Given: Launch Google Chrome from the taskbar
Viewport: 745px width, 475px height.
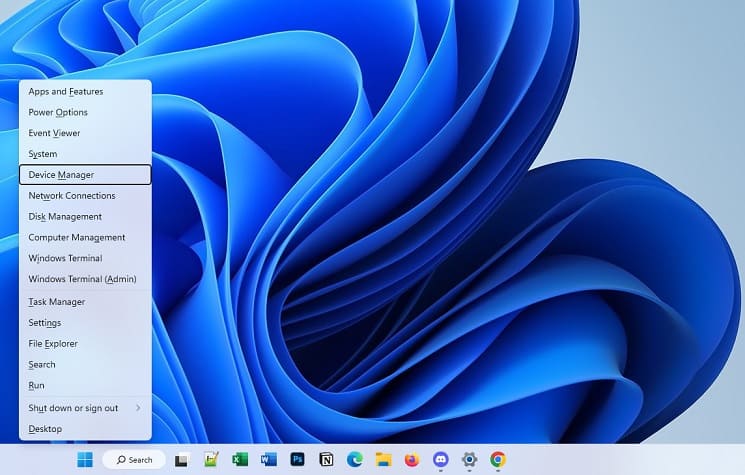Looking at the screenshot, I should 498,459.
